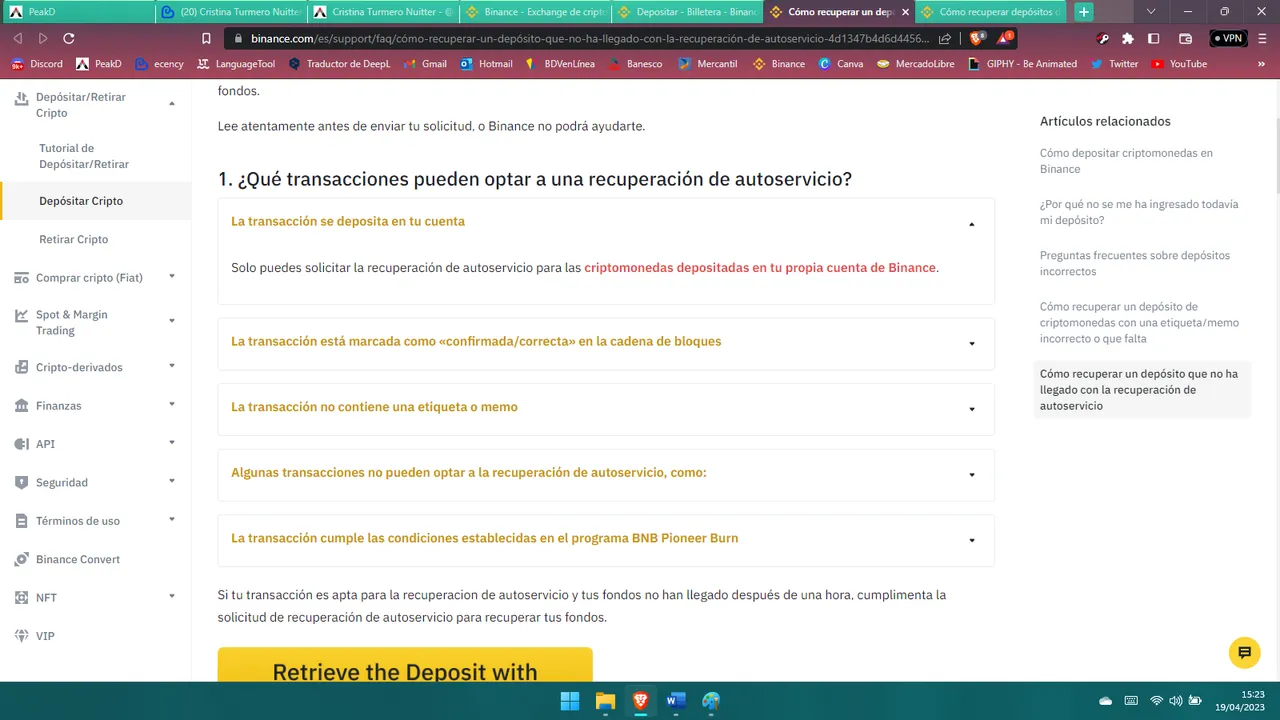Click red 'criptomonedas depositadas en tu propia cuenta' link

point(760,268)
